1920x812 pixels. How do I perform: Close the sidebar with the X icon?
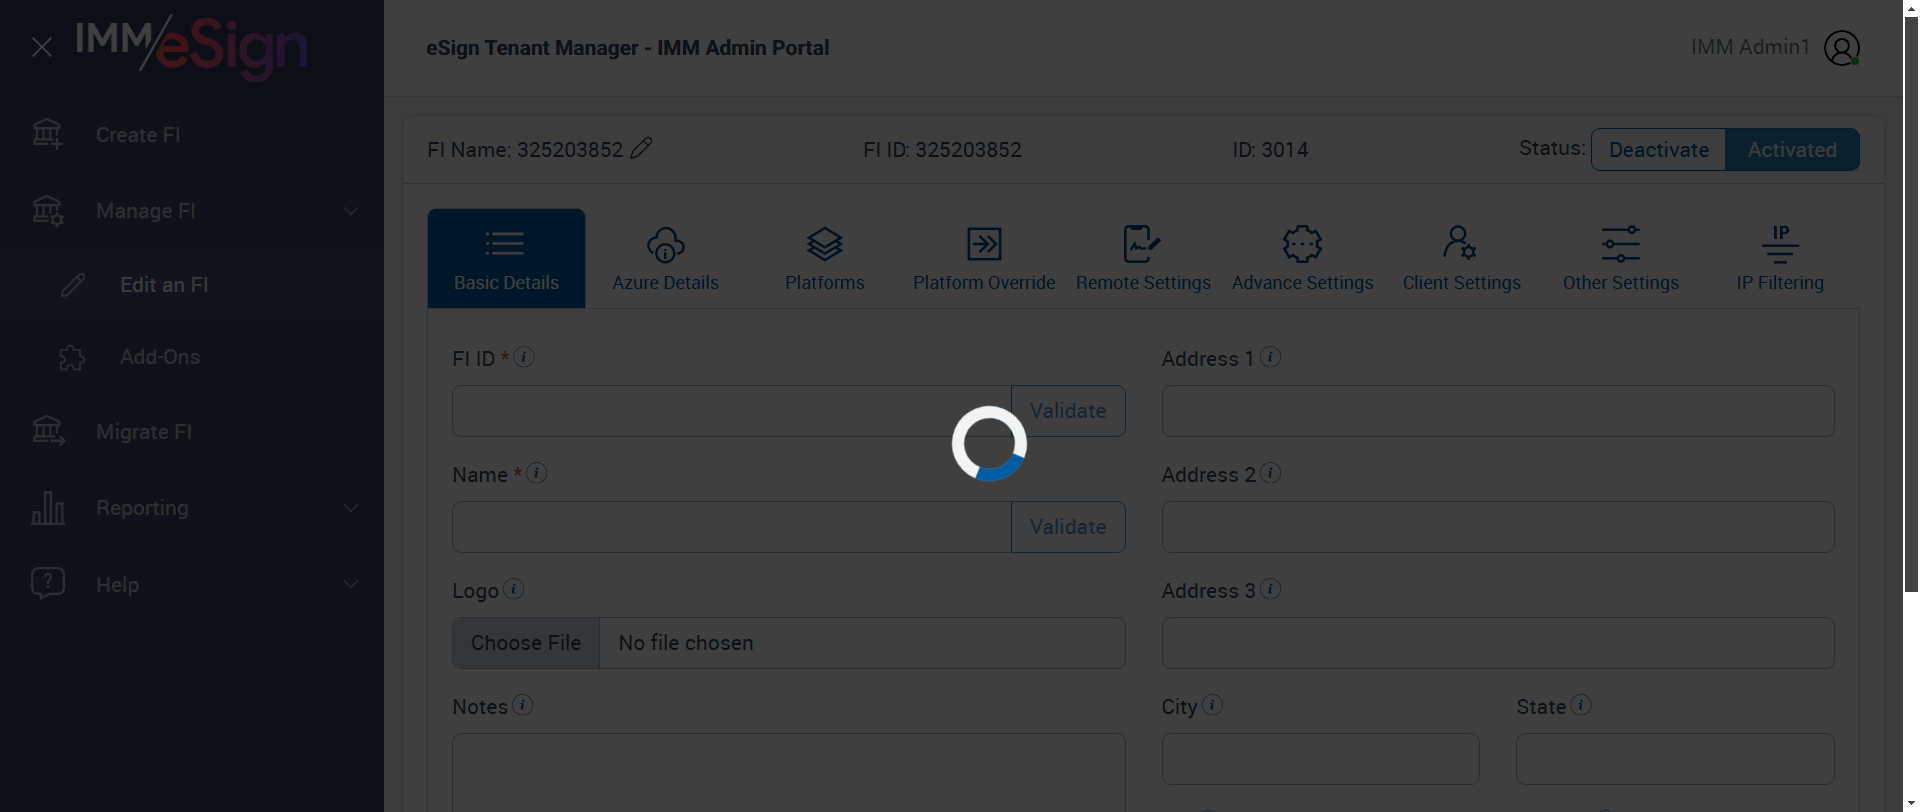[x=42, y=47]
